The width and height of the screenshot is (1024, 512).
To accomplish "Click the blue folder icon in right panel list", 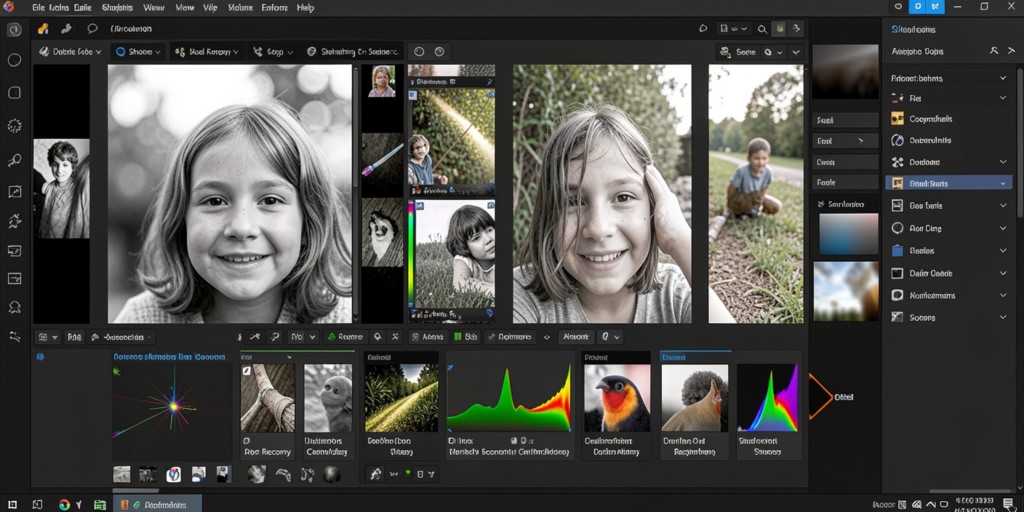I will tap(897, 250).
